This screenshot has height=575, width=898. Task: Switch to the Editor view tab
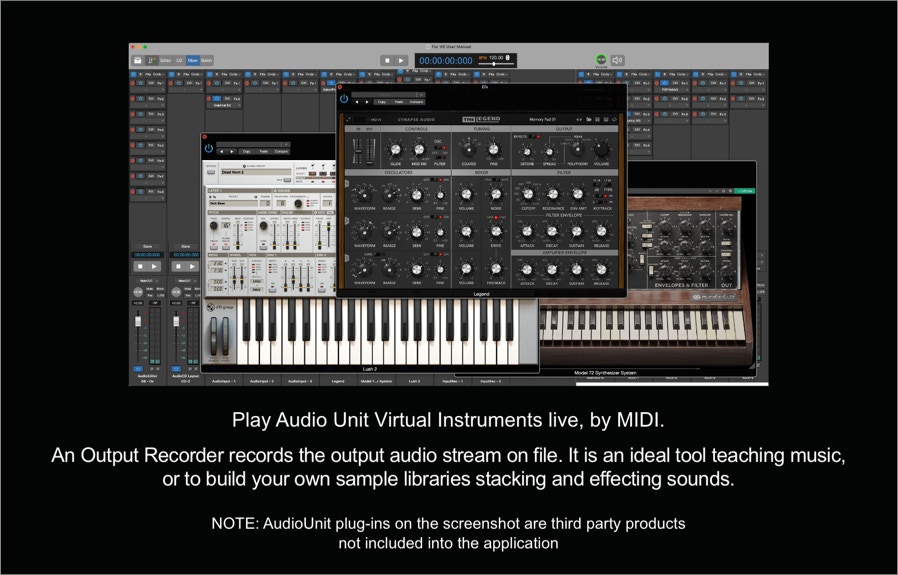[166, 60]
